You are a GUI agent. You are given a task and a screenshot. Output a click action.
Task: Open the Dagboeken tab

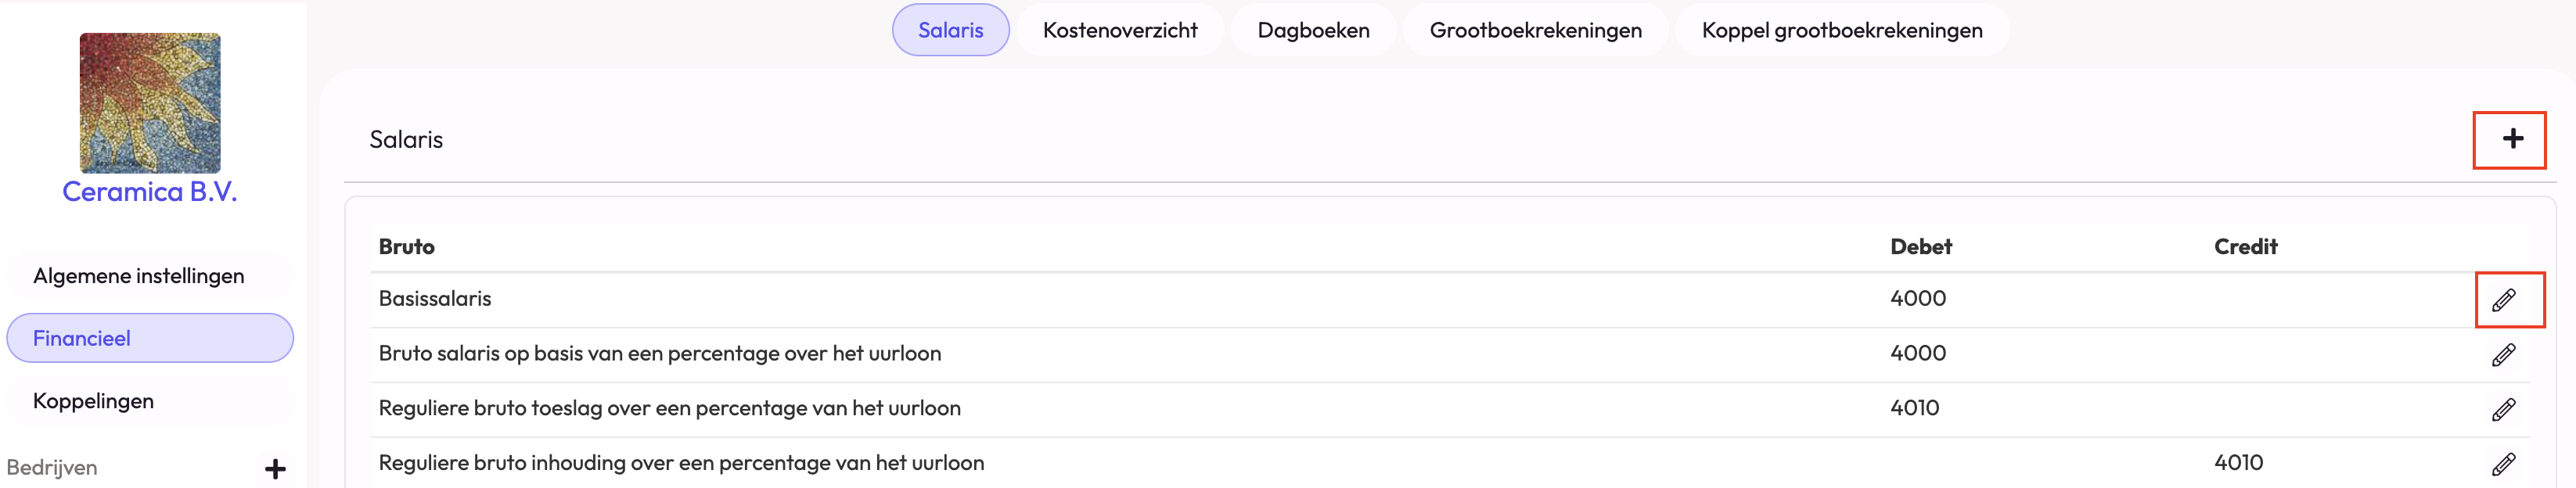click(1313, 30)
